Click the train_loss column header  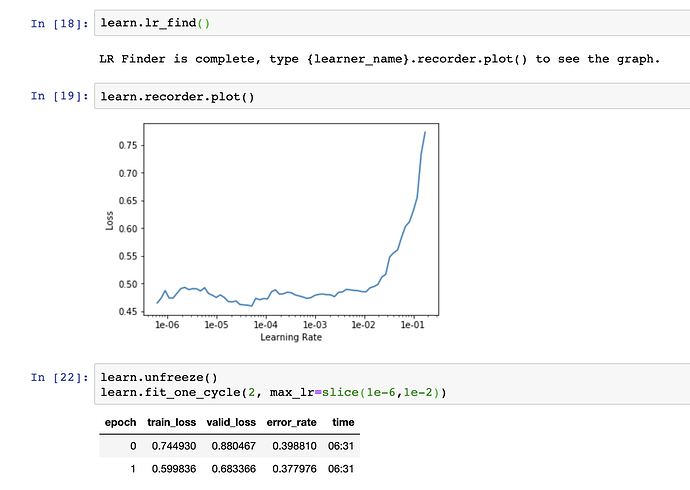pos(173,423)
